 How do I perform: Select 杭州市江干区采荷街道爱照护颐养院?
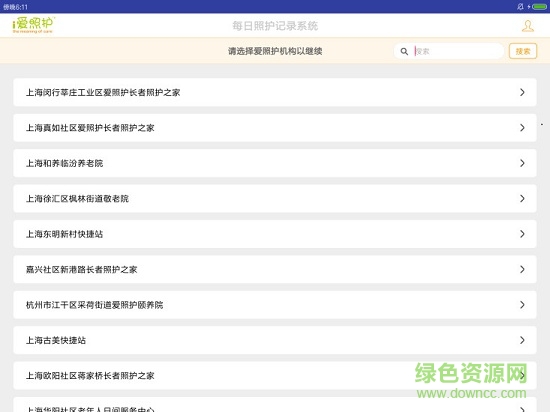point(275,305)
